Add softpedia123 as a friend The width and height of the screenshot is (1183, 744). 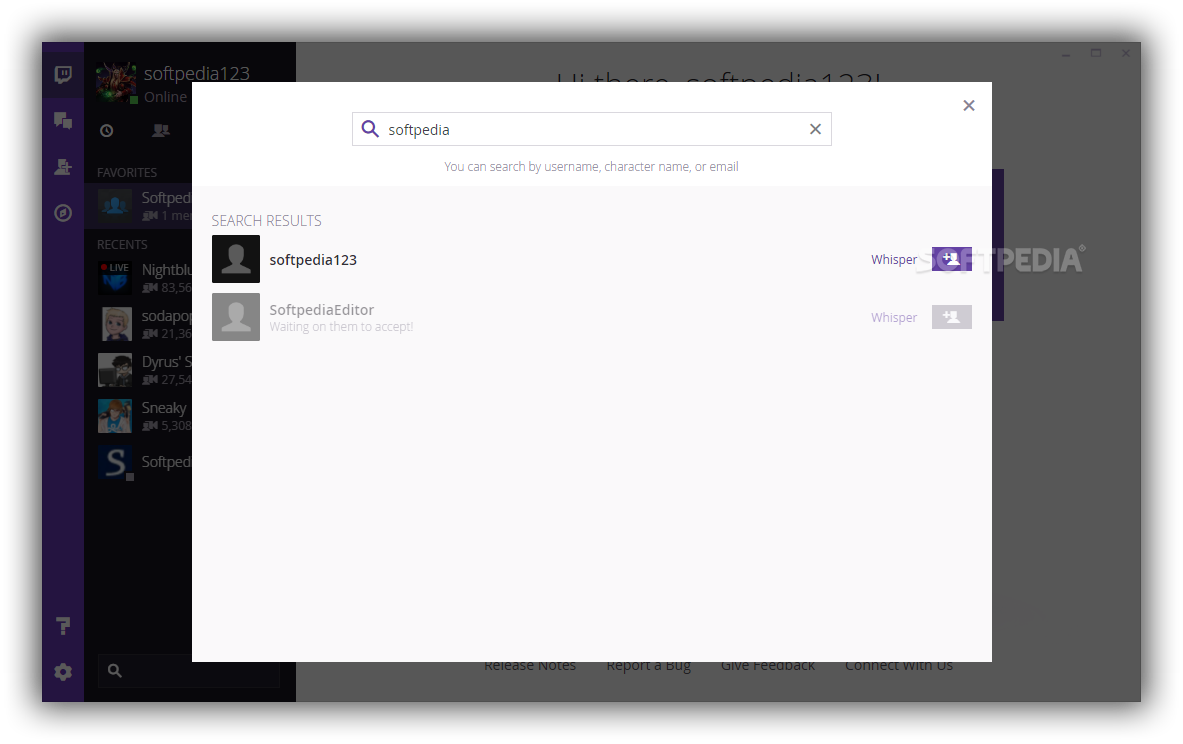(951, 259)
